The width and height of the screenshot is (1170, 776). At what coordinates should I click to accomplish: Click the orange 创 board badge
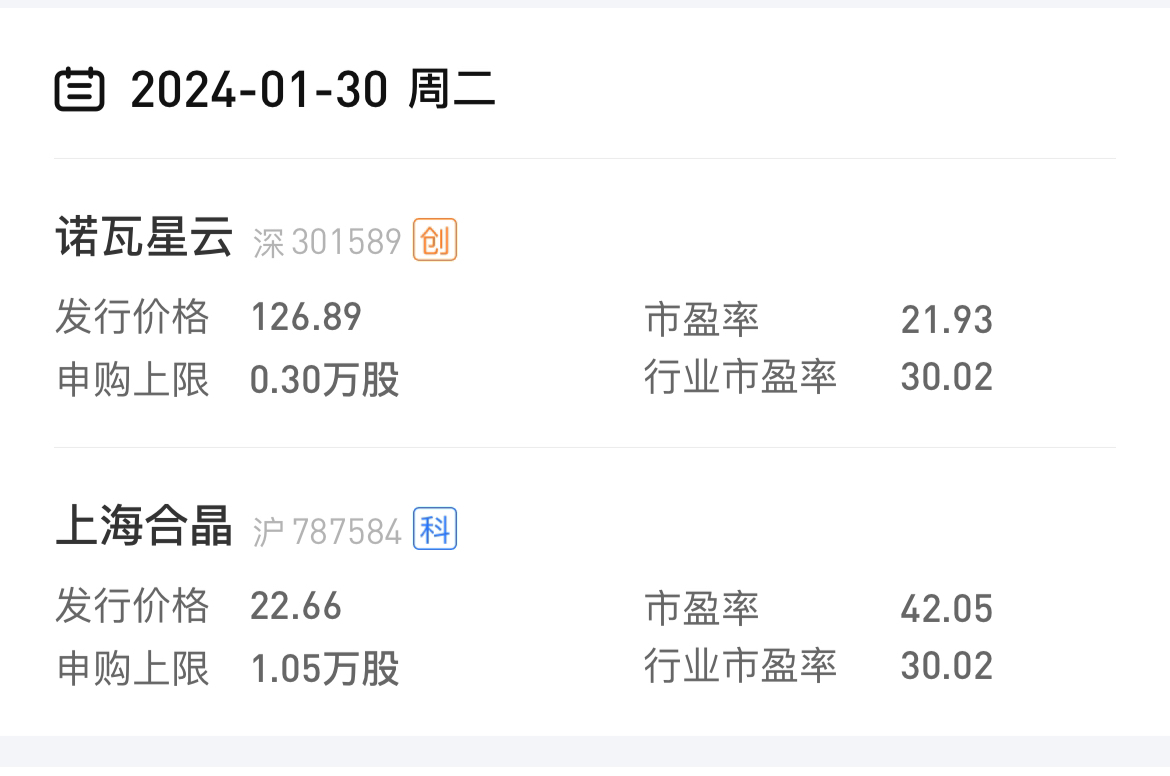[x=435, y=241]
